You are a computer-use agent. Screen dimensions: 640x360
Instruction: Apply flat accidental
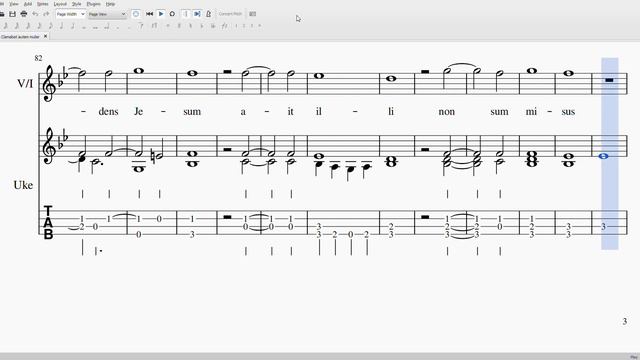click(202, 26)
